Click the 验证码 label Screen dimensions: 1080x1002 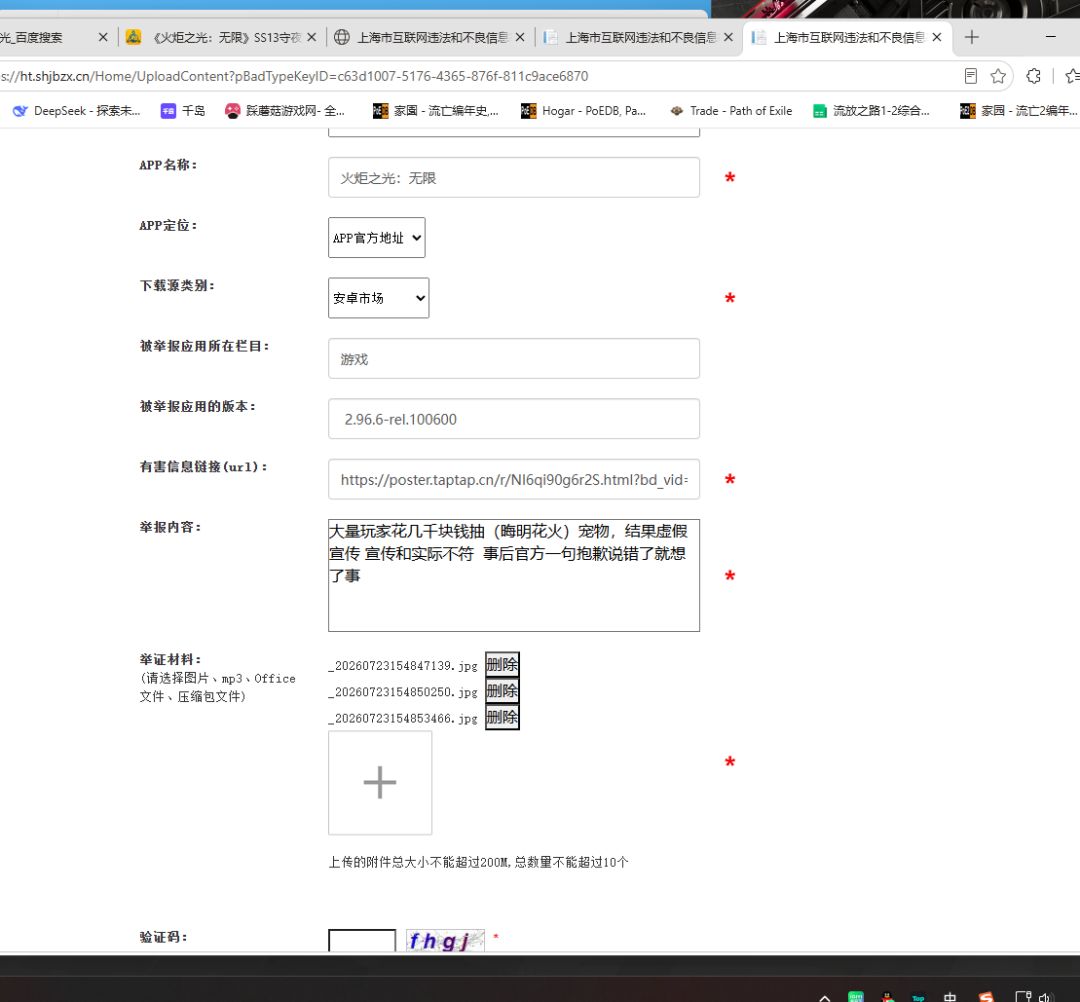point(163,937)
